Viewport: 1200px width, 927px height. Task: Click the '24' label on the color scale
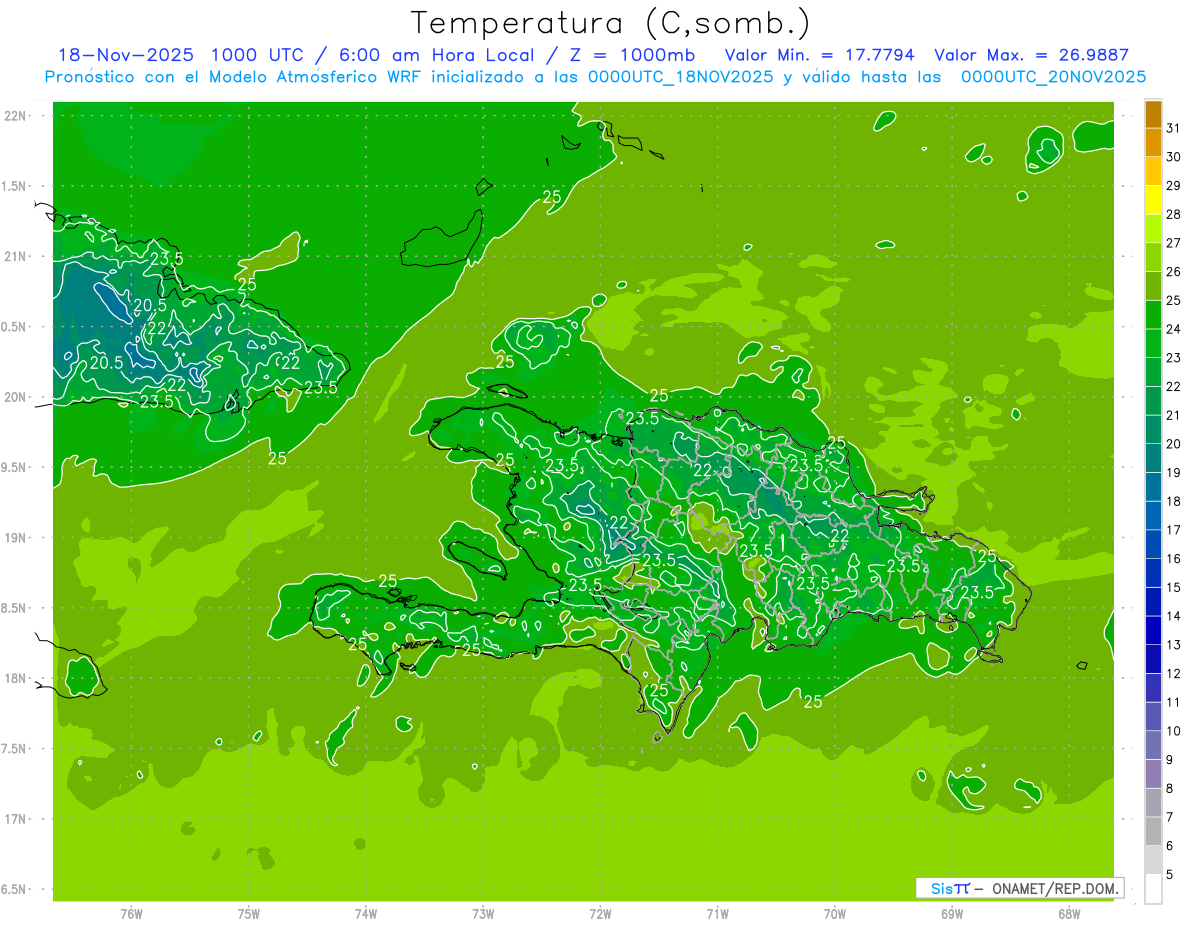pyautogui.click(x=1174, y=329)
